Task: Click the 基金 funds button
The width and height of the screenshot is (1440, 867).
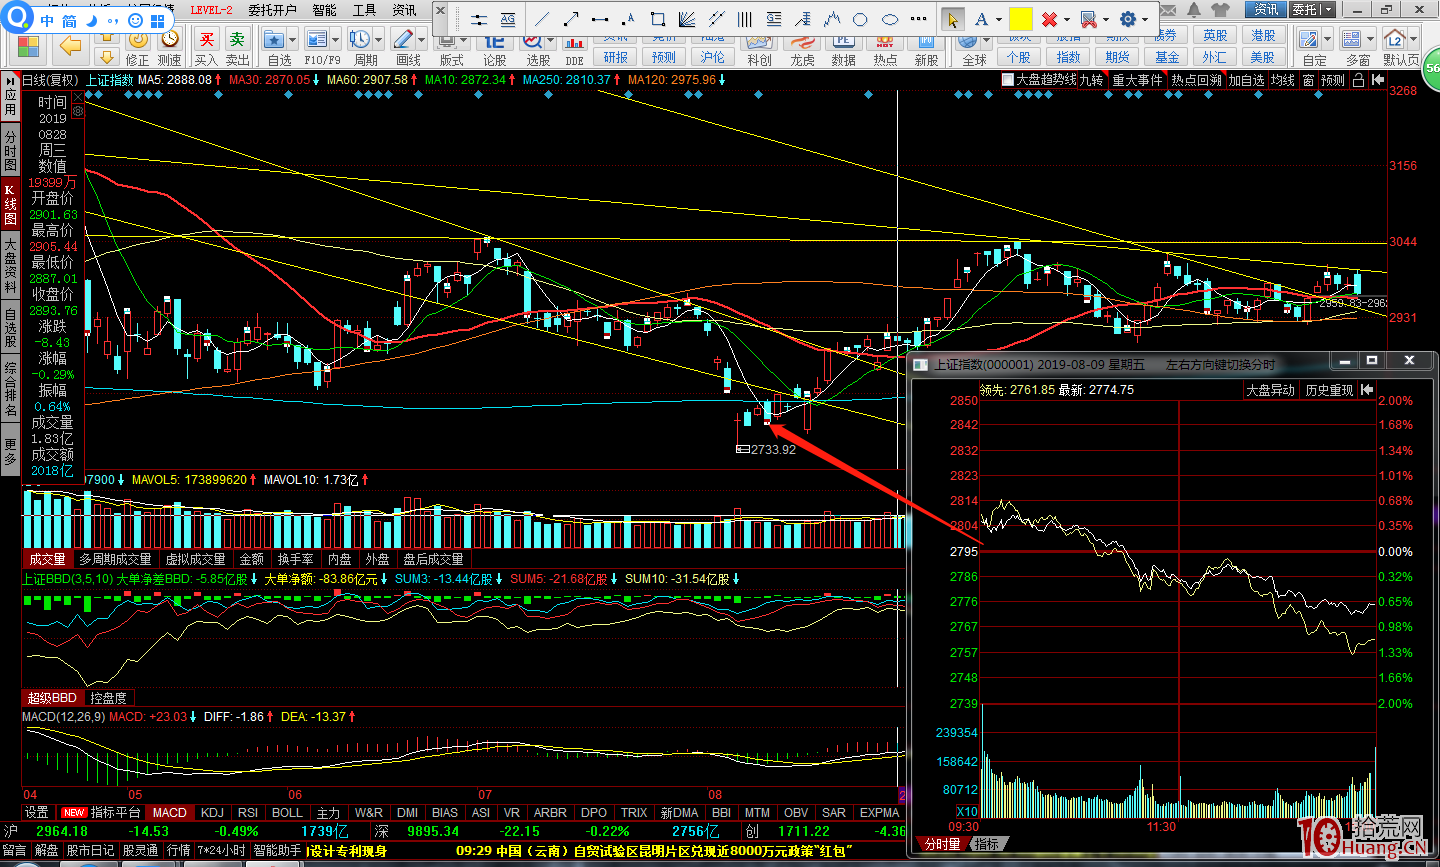Action: pyautogui.click(x=1166, y=57)
